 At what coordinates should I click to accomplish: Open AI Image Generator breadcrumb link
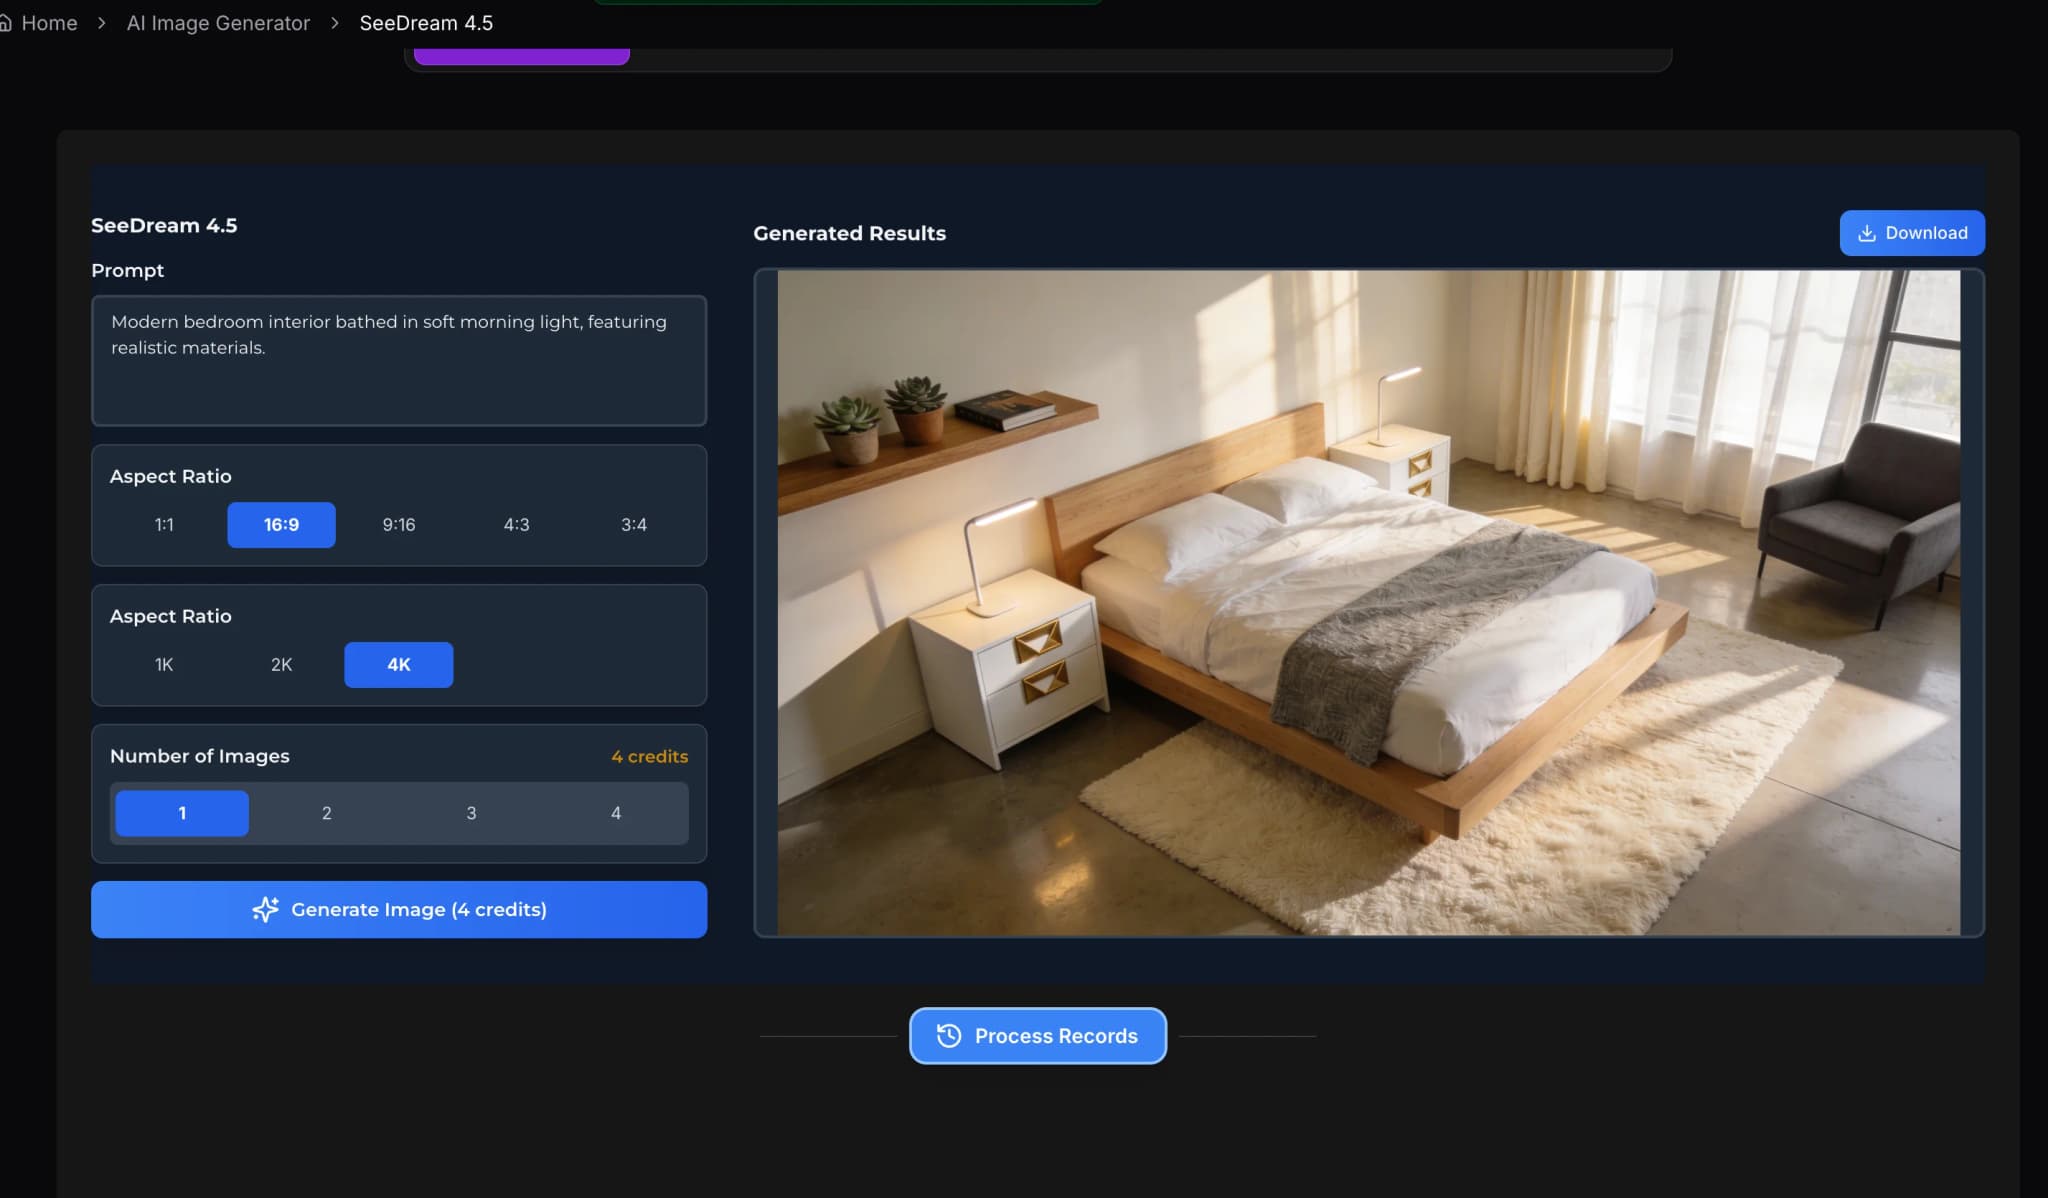(218, 23)
